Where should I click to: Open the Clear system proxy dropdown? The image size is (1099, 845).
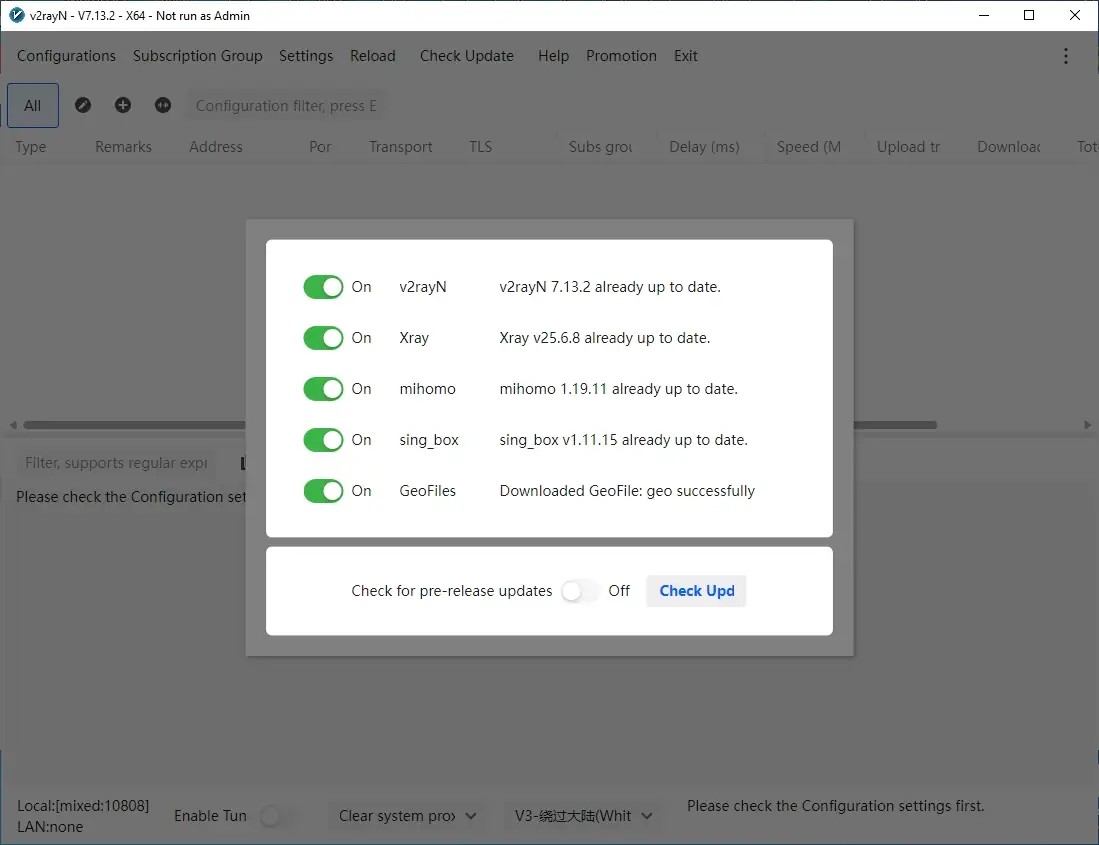[x=407, y=816]
